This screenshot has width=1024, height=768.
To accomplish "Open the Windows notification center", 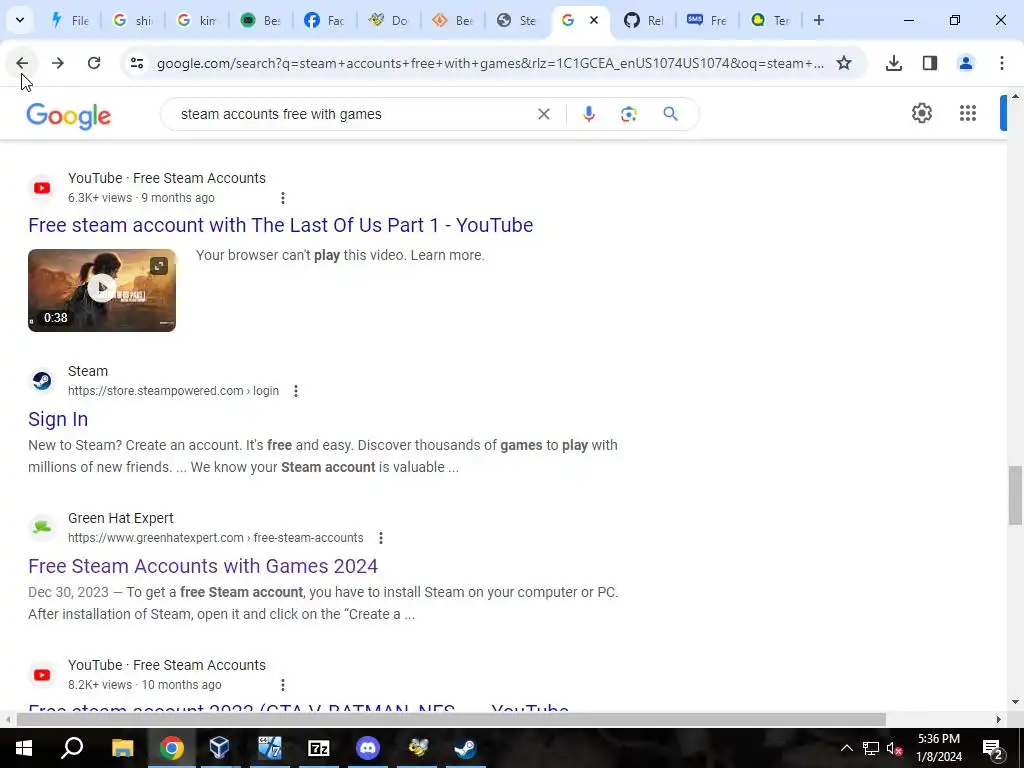I will tap(992, 748).
